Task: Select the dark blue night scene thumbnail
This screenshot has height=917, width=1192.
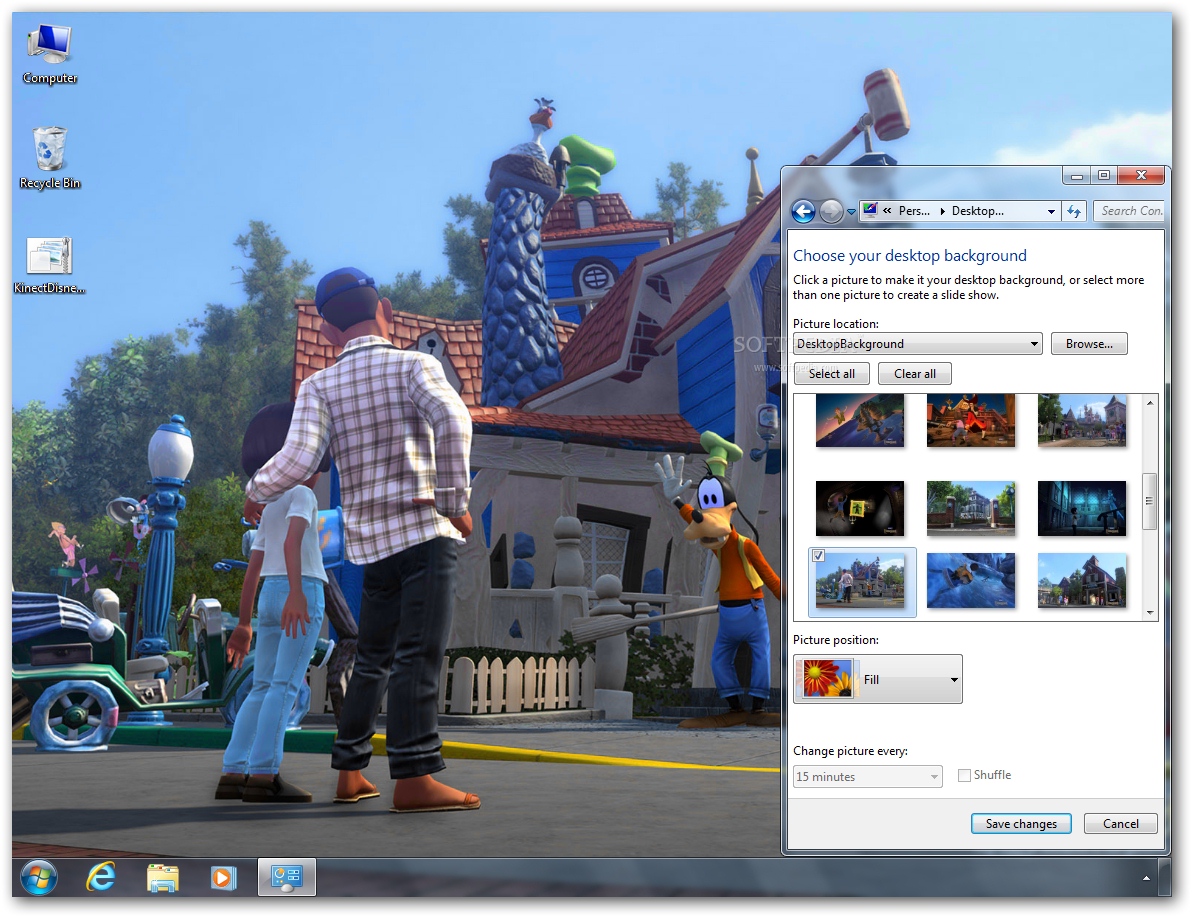Action: [x=1082, y=508]
